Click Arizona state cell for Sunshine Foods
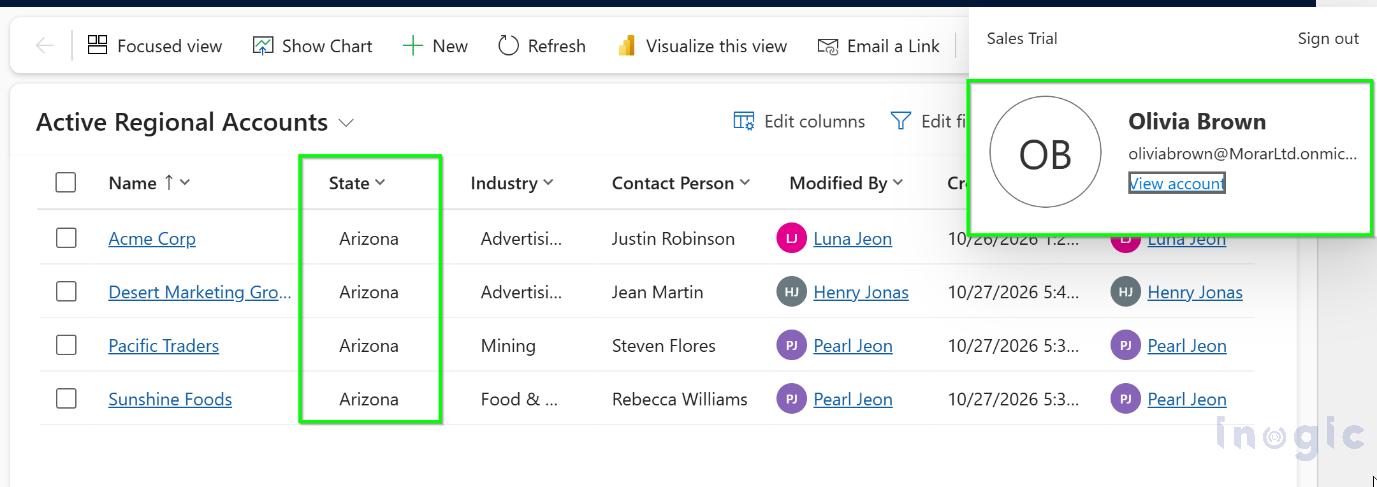The width and height of the screenshot is (1377, 487). [x=369, y=399]
